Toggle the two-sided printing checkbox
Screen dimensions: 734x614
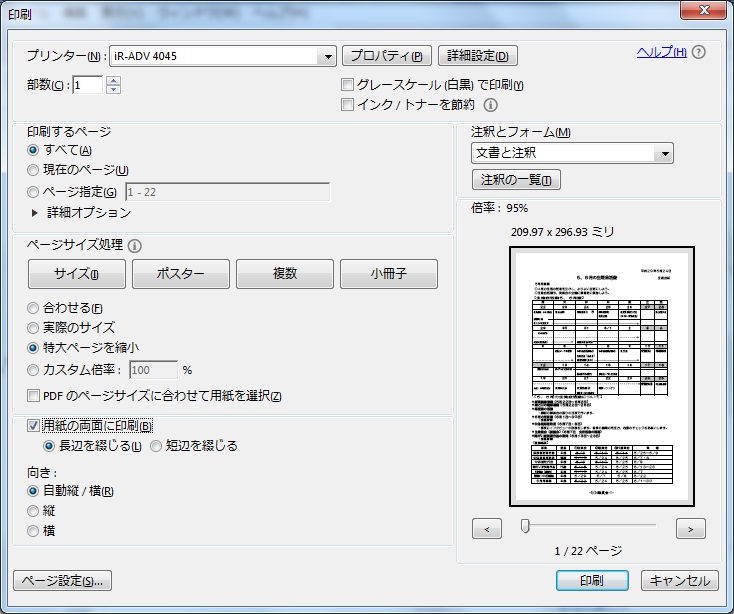pyautogui.click(x=34, y=426)
